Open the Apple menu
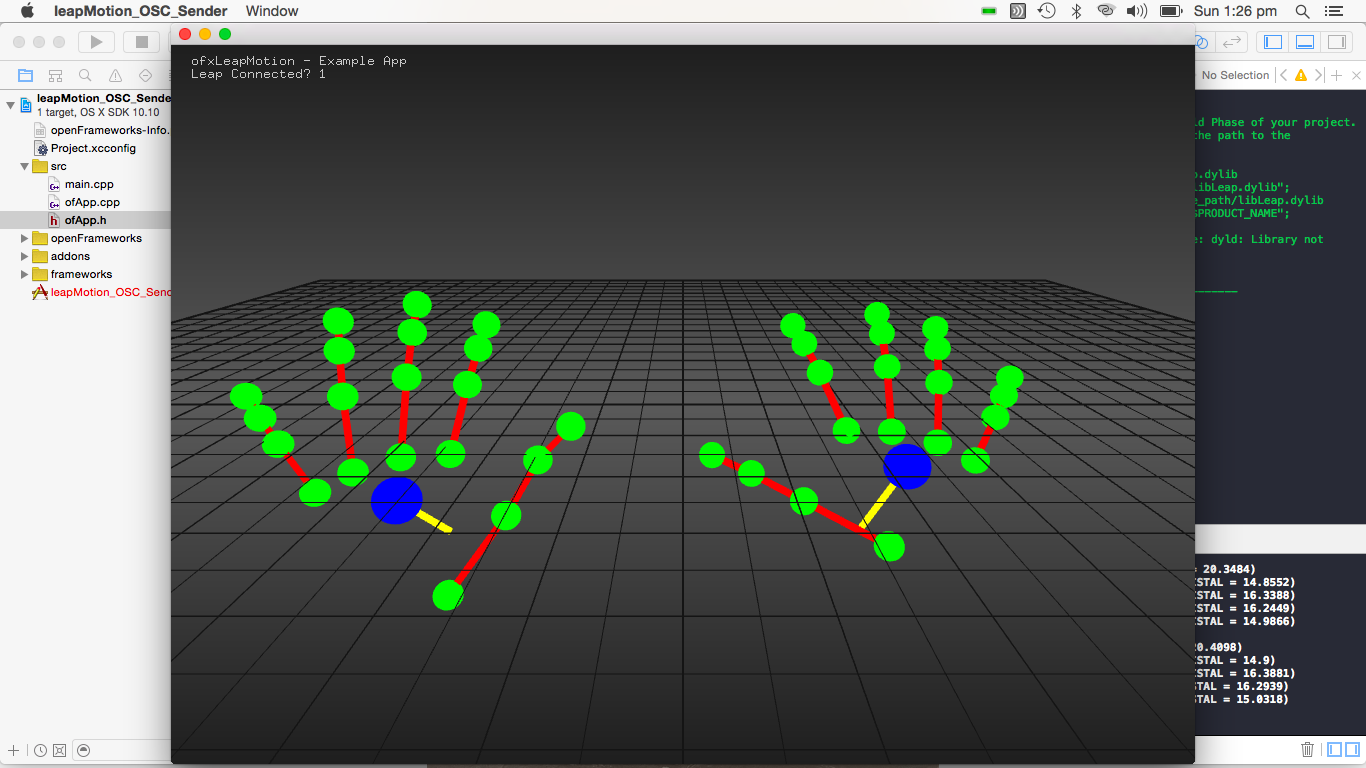 click(27, 11)
